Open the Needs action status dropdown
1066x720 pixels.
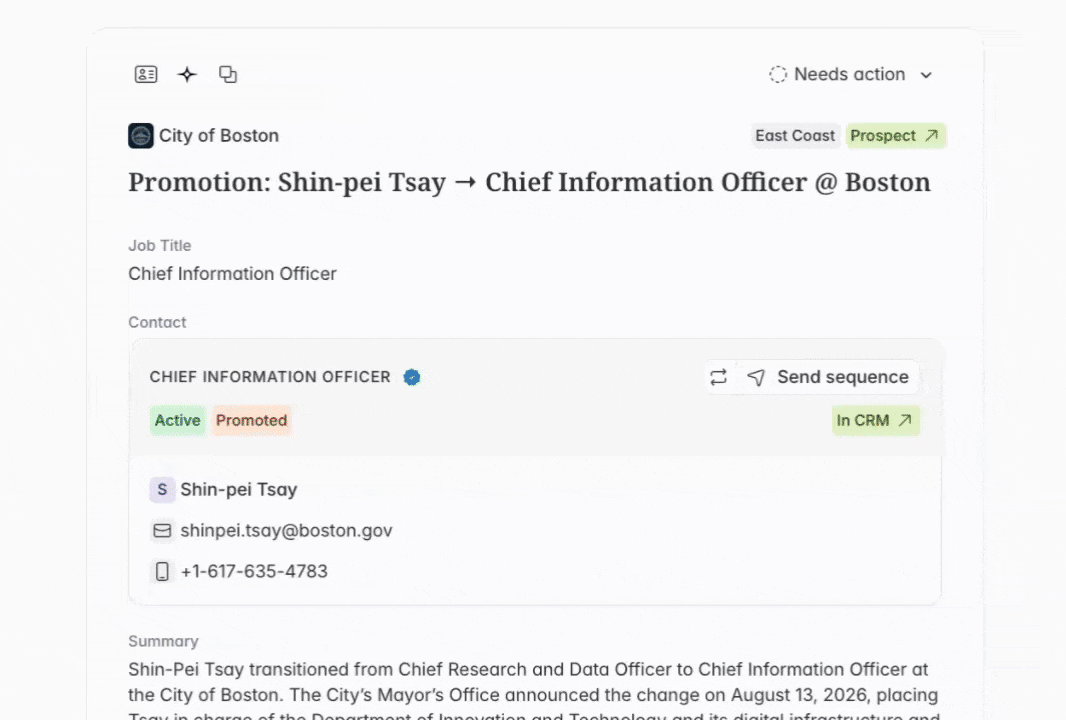(850, 74)
